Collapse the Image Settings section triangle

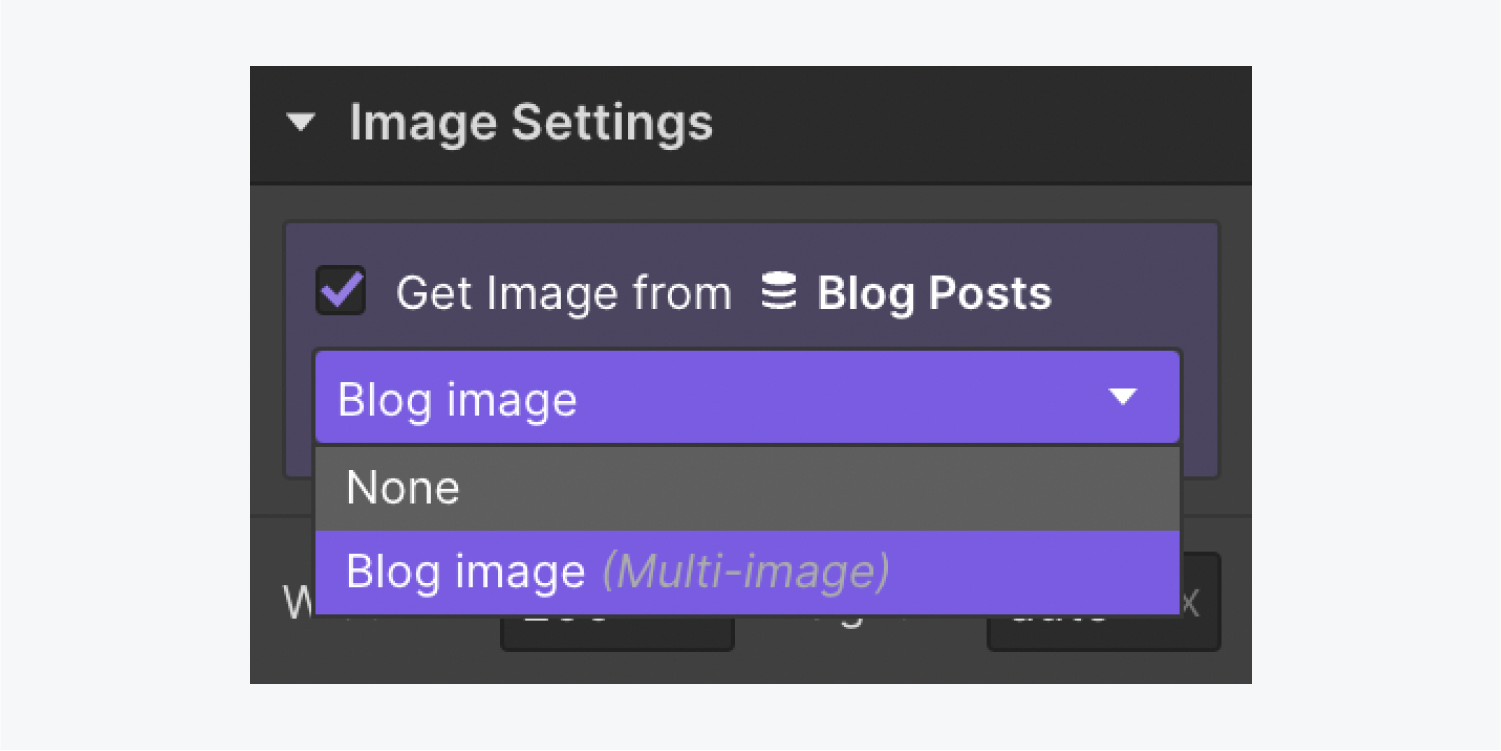click(x=300, y=124)
